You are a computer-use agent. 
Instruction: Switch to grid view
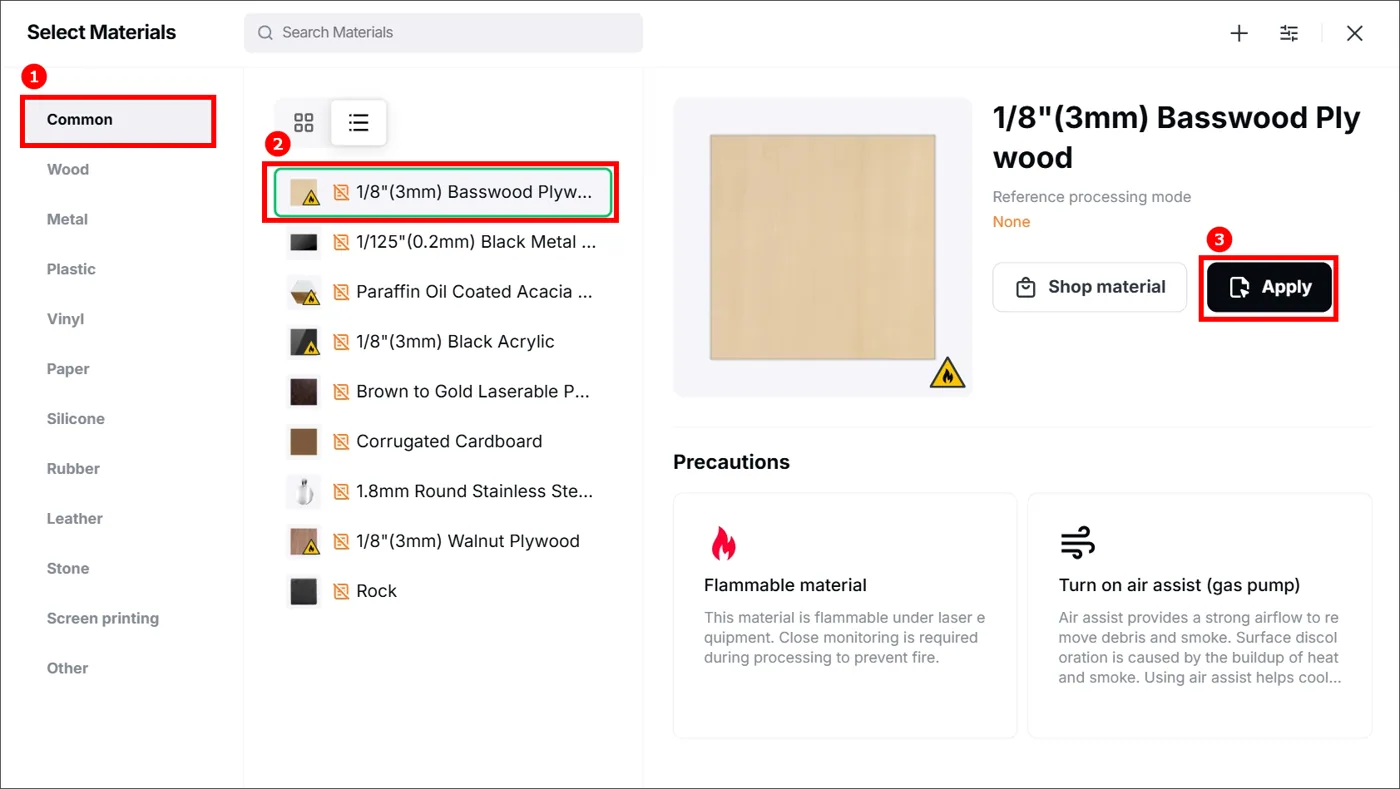click(304, 123)
